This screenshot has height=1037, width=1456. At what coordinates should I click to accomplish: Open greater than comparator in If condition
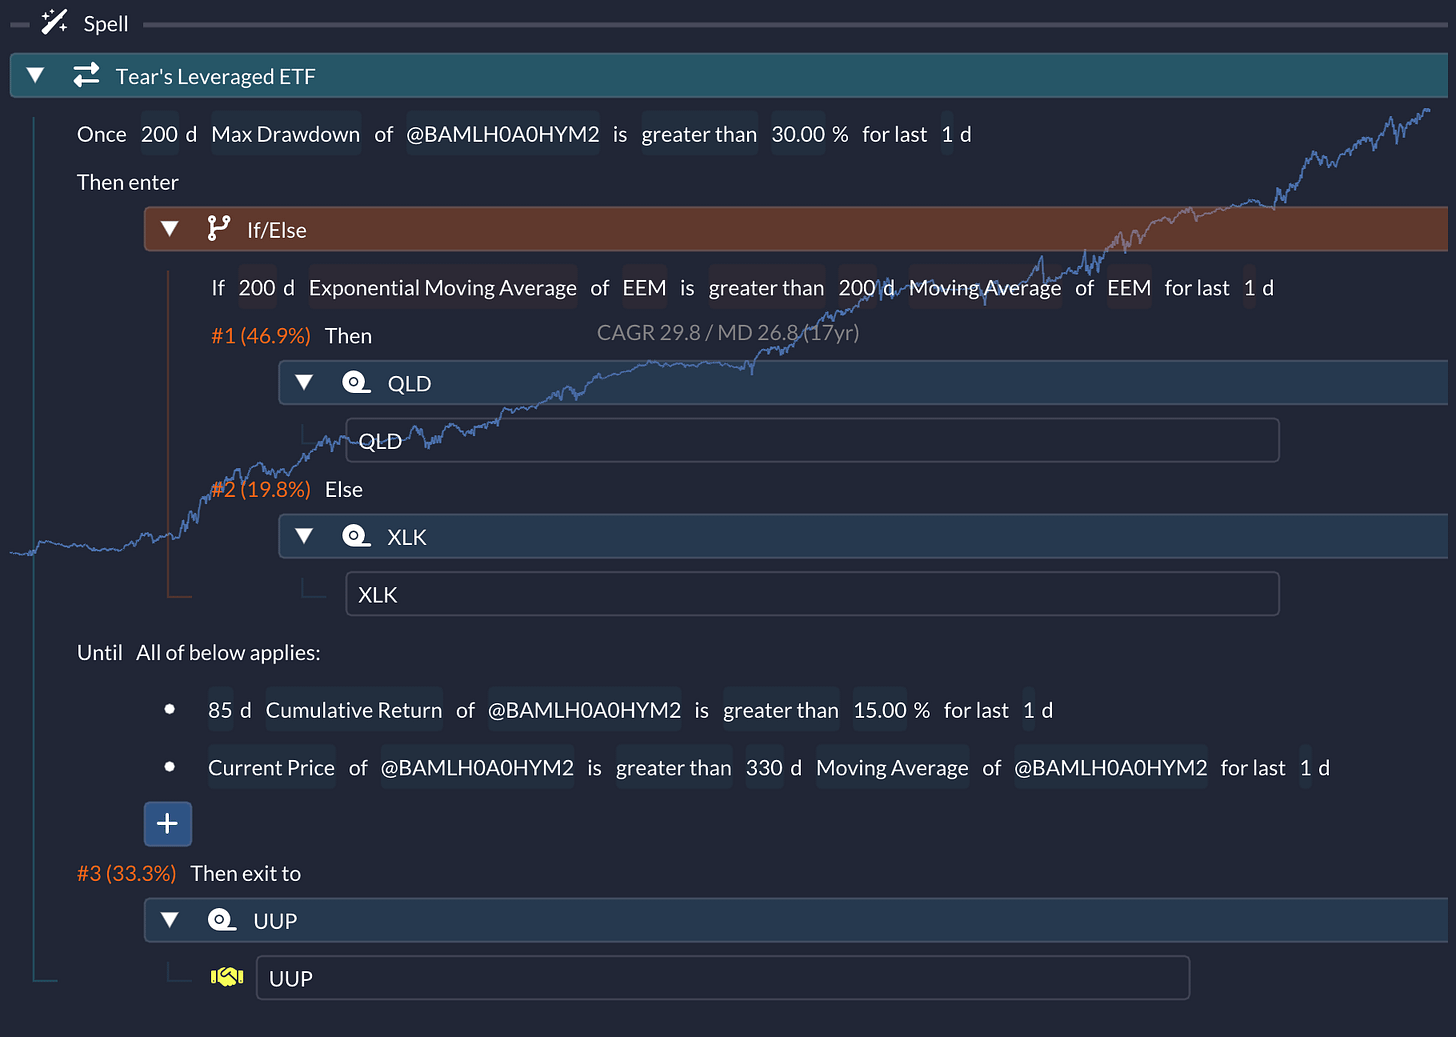click(767, 288)
